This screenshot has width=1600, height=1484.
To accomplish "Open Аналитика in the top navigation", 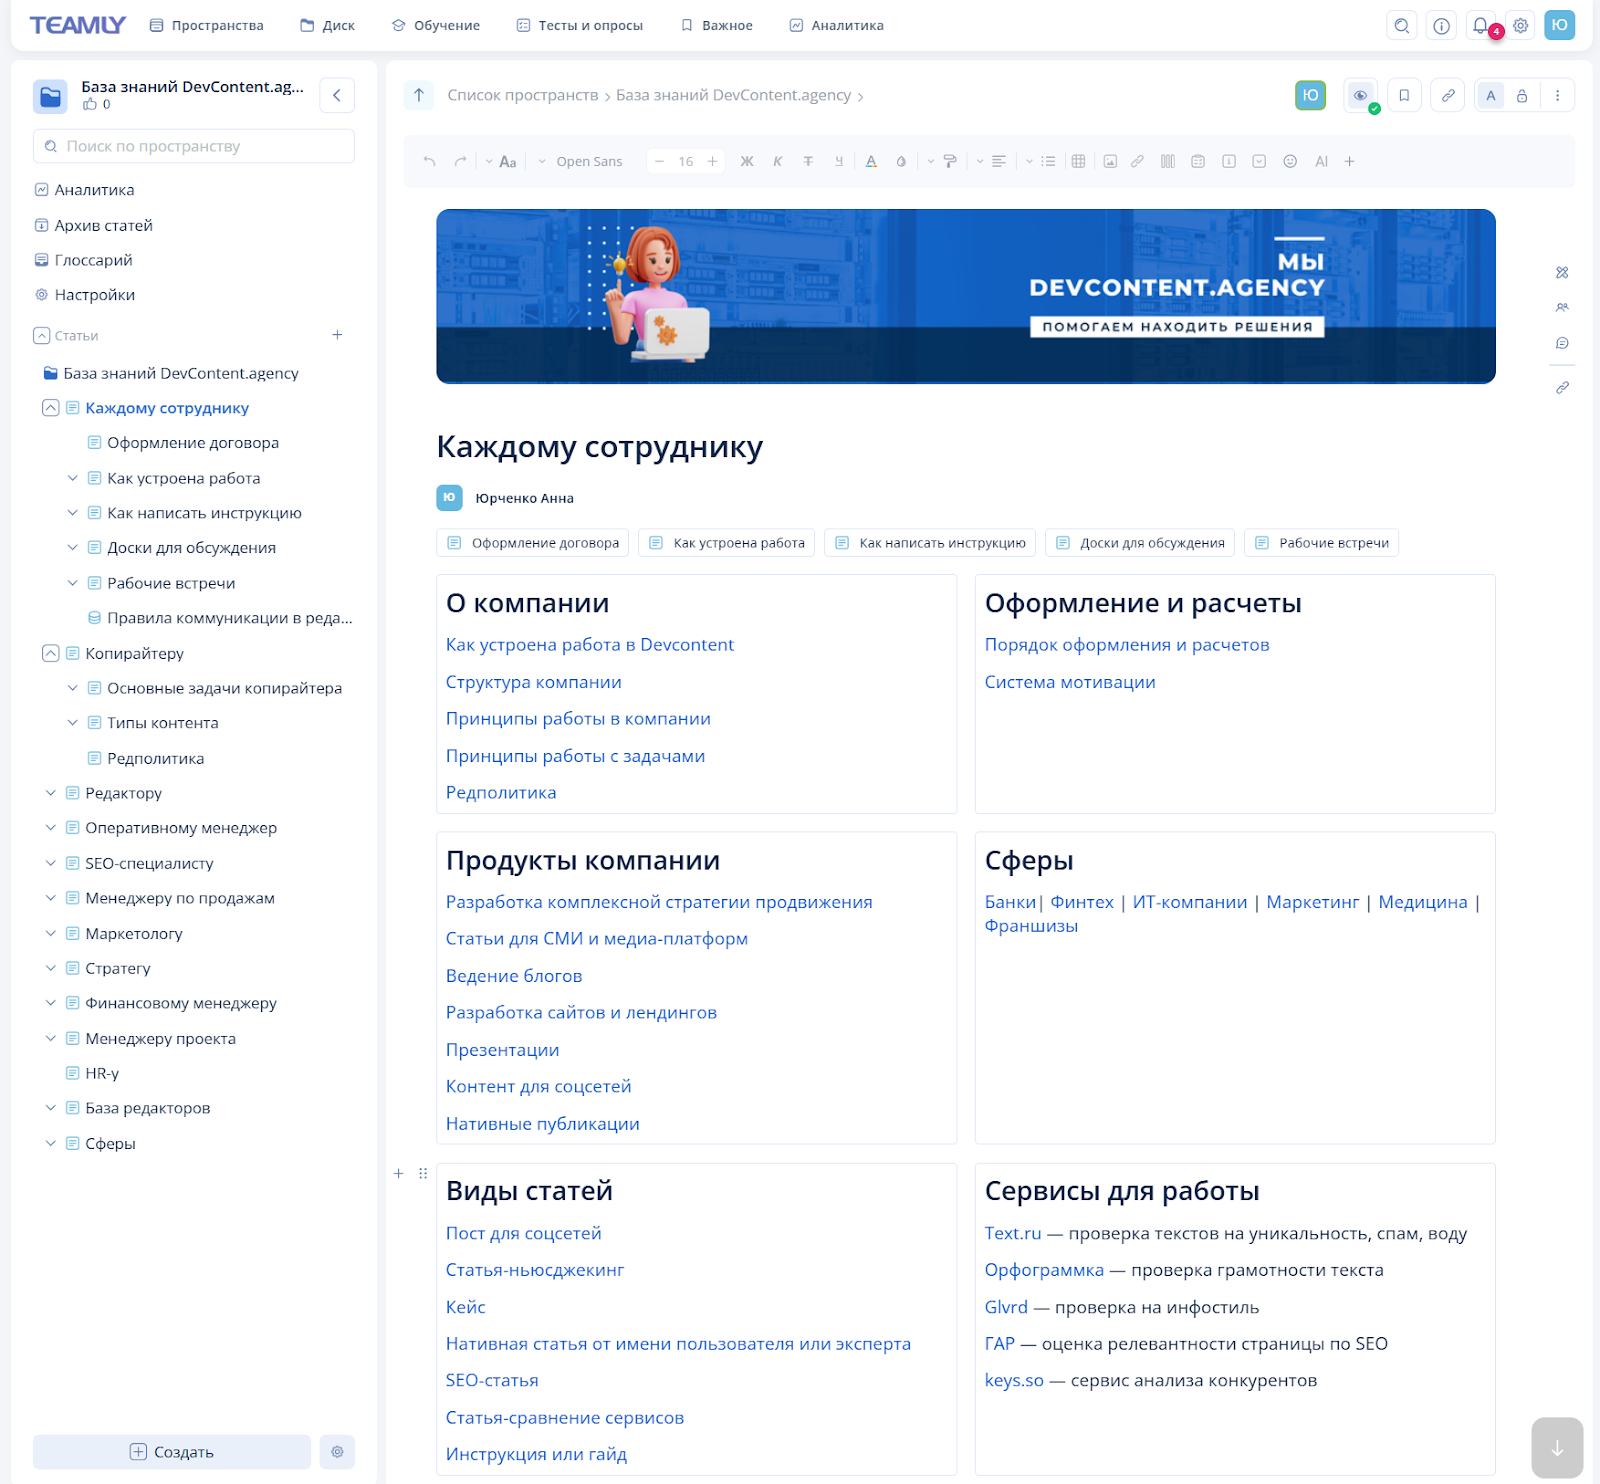I will tap(837, 25).
